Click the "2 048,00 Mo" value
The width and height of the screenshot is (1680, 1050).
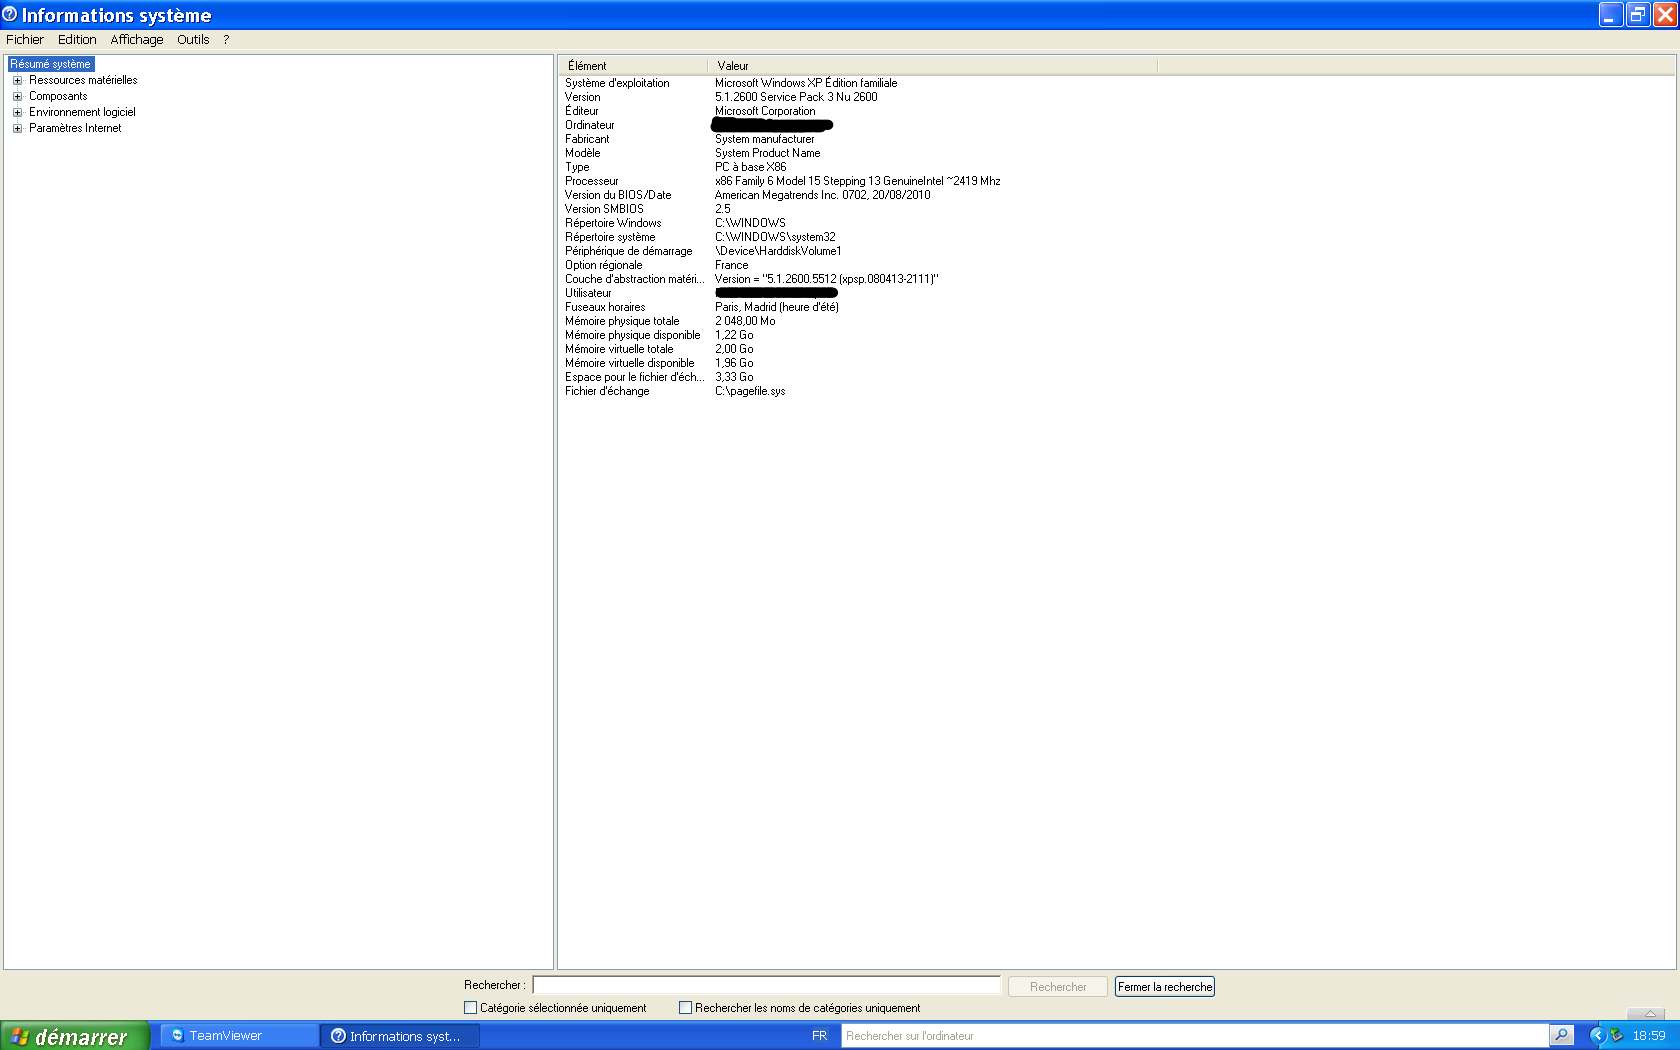745,321
